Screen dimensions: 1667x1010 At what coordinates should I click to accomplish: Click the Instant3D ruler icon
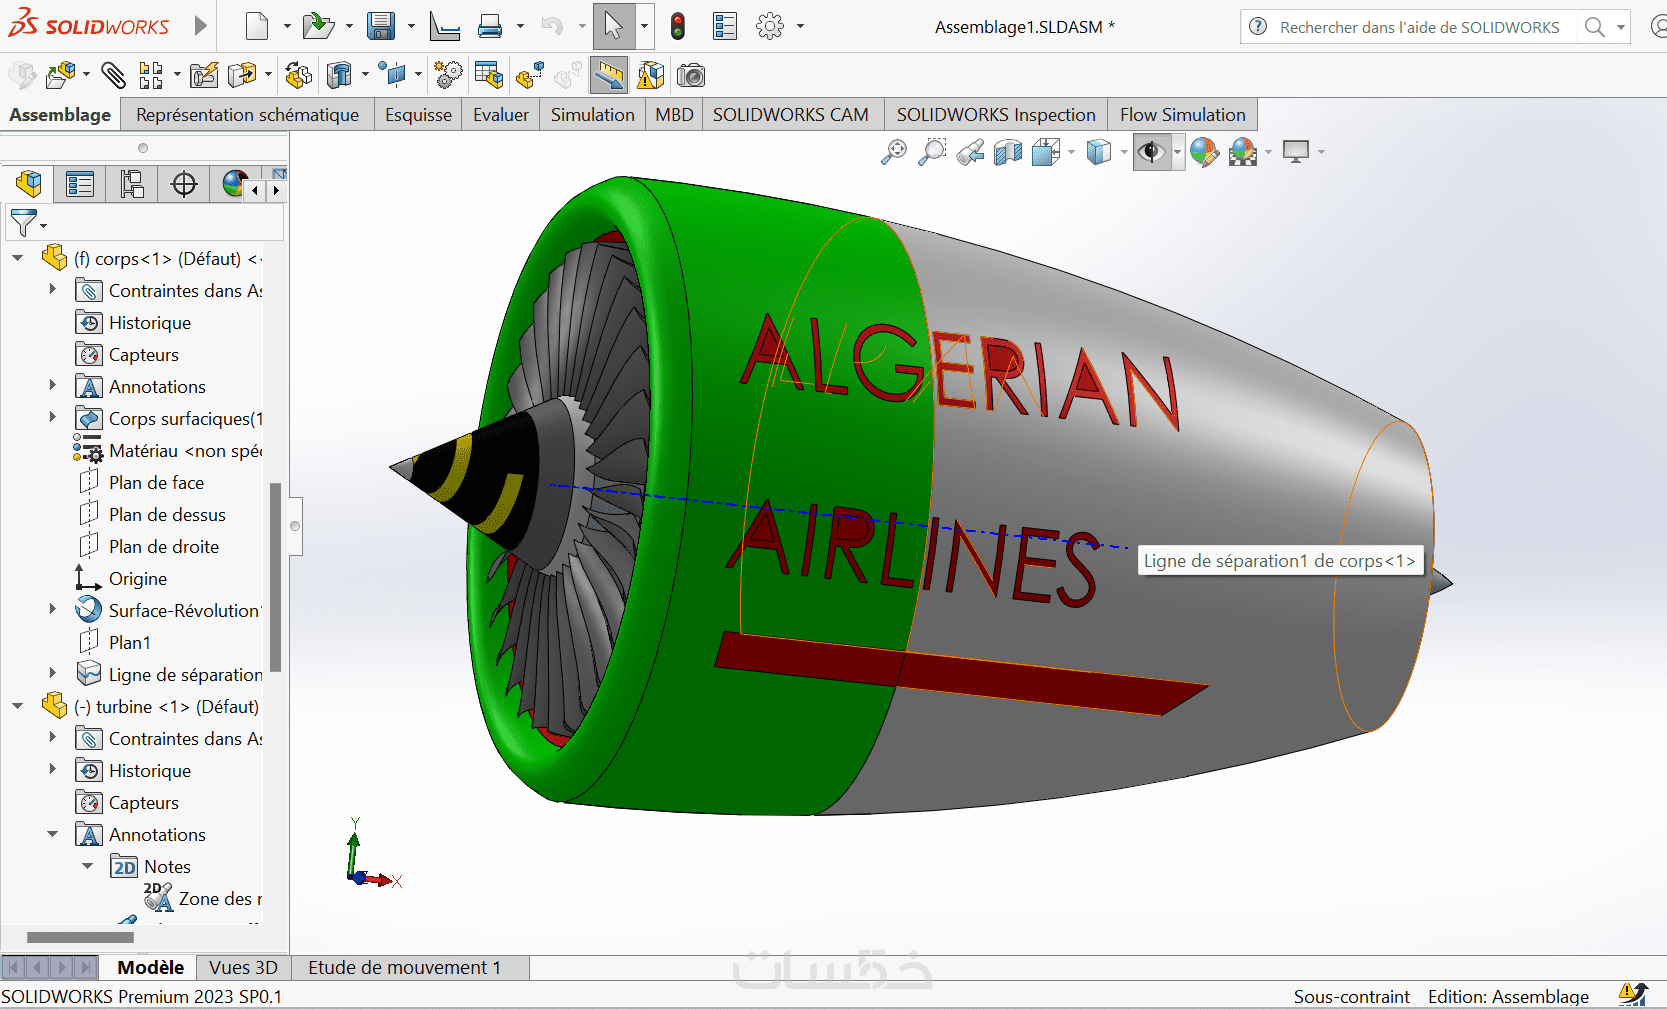pos(608,75)
